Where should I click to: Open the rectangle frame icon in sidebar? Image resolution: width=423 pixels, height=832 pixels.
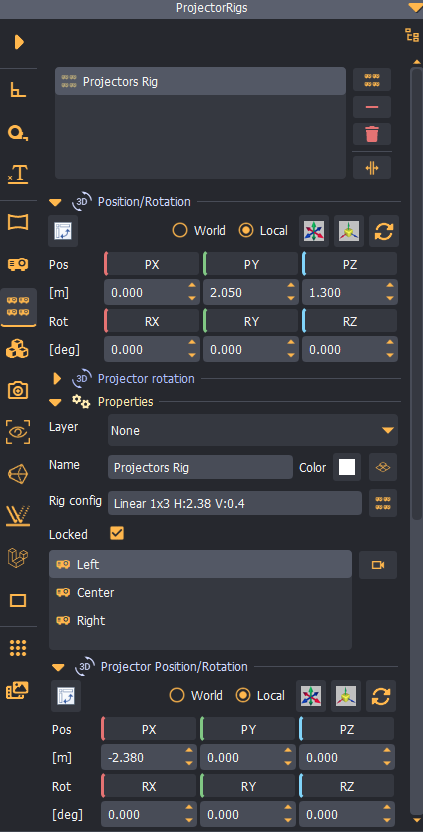pos(19,601)
